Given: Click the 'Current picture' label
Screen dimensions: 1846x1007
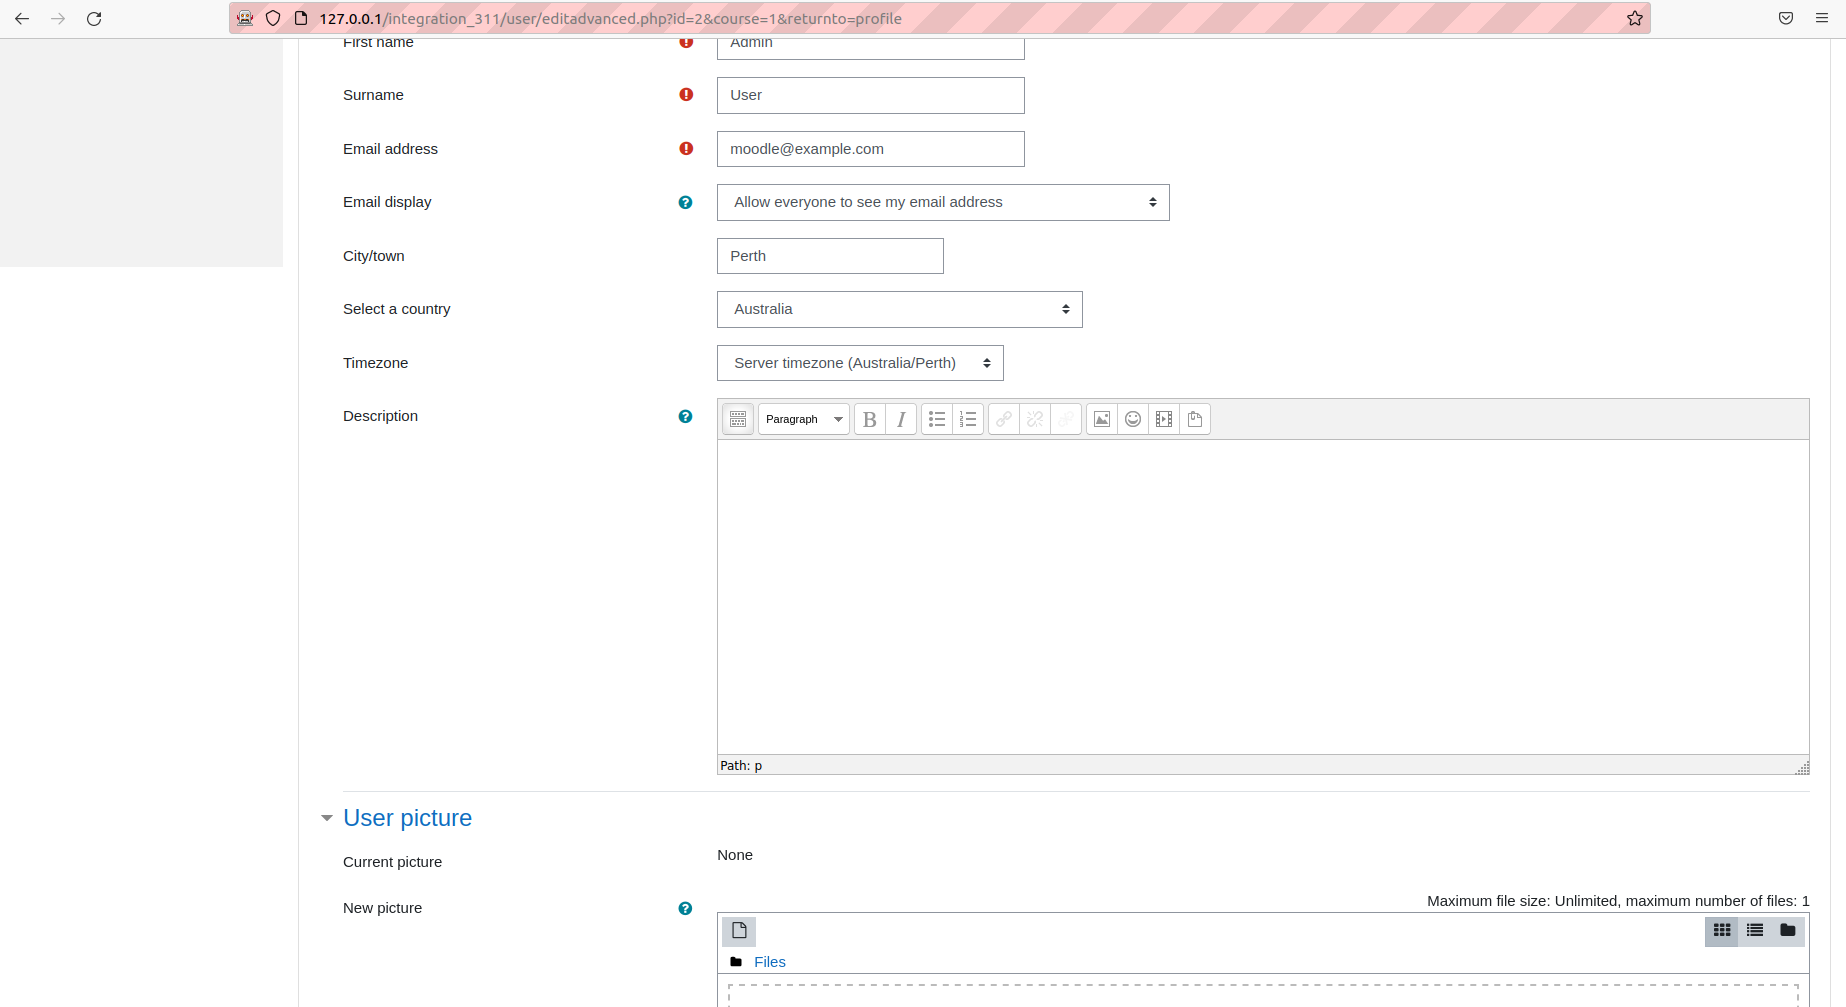Looking at the screenshot, I should coord(392,862).
